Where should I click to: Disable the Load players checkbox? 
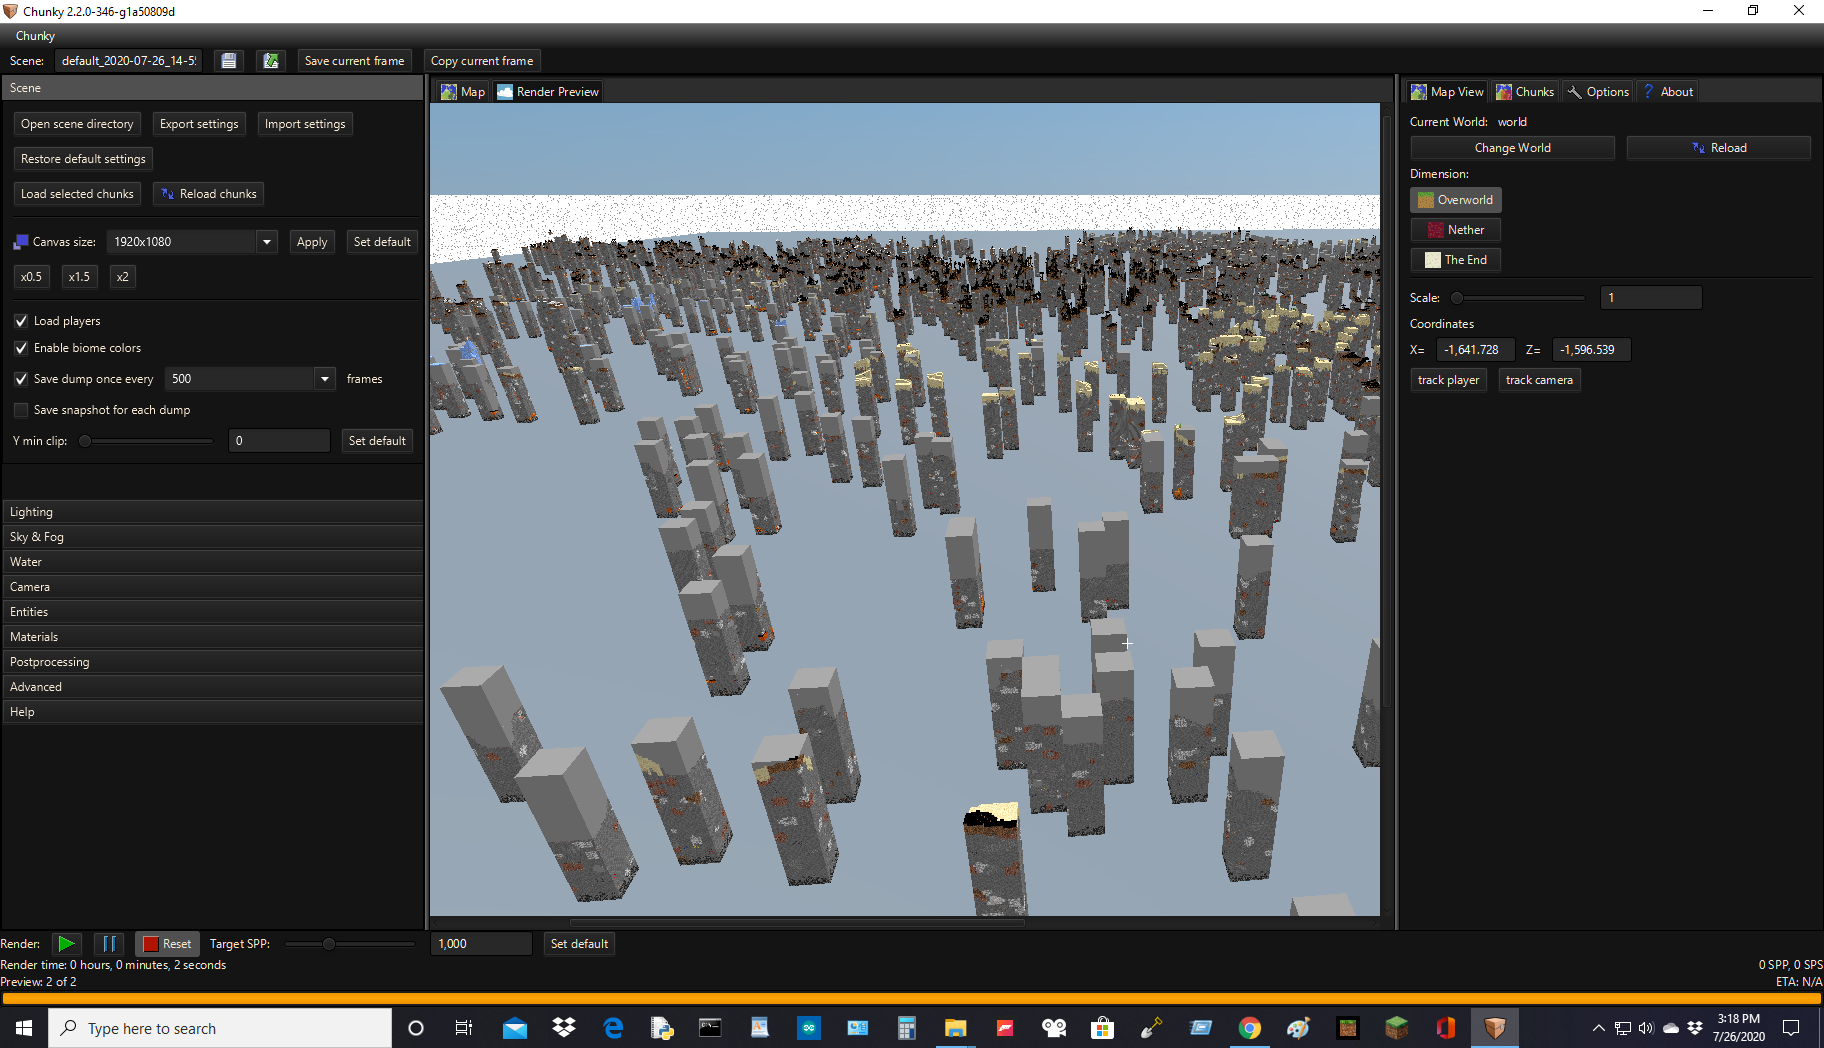21,320
